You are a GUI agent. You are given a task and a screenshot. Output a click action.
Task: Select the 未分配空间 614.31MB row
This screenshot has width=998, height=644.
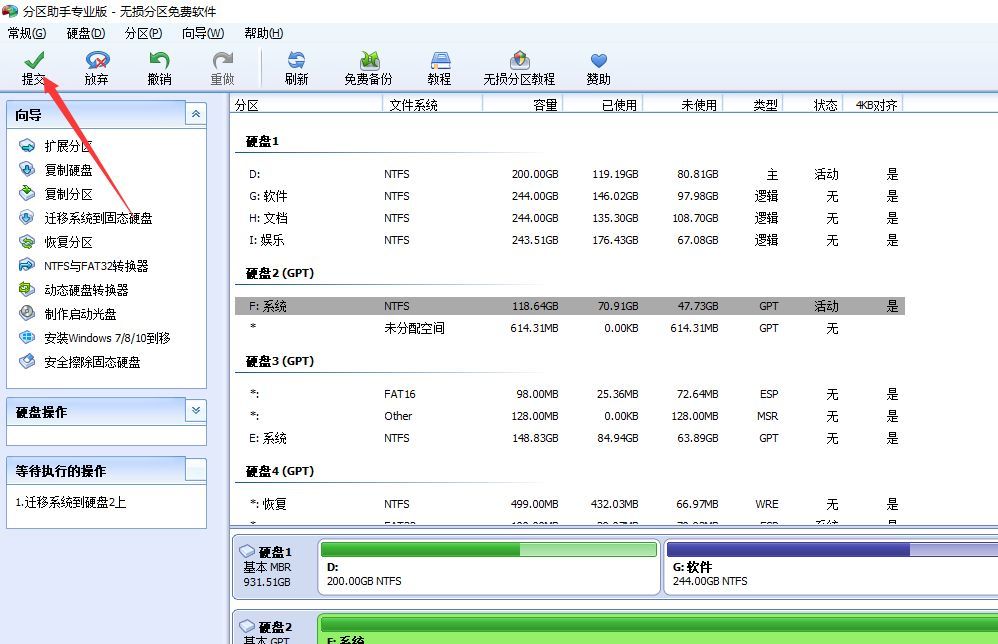(x=570, y=328)
